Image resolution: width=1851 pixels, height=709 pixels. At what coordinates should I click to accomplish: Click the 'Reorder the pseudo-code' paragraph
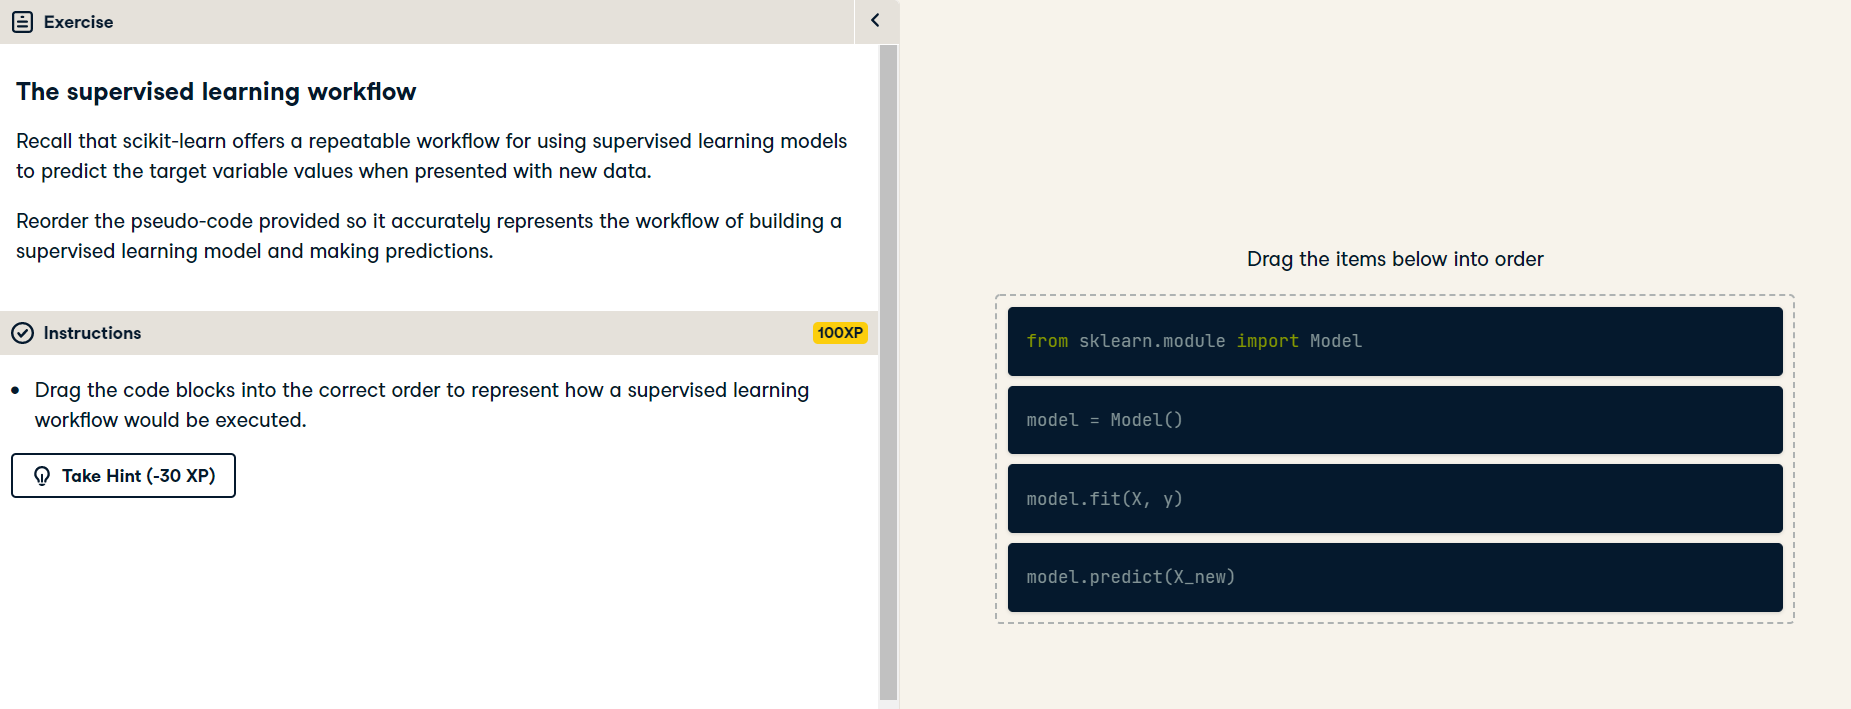(428, 236)
